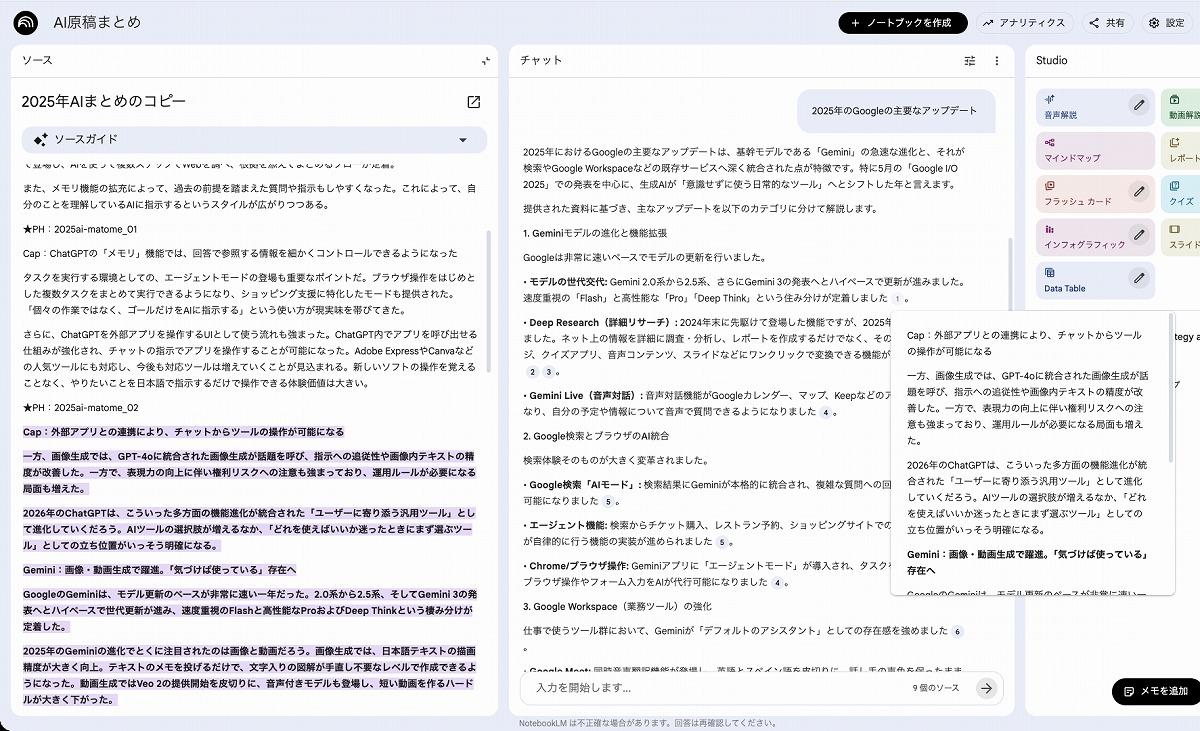Screen dimensions: 1200x731
Task: Click ノートブックを作成 button
Action: point(902,23)
